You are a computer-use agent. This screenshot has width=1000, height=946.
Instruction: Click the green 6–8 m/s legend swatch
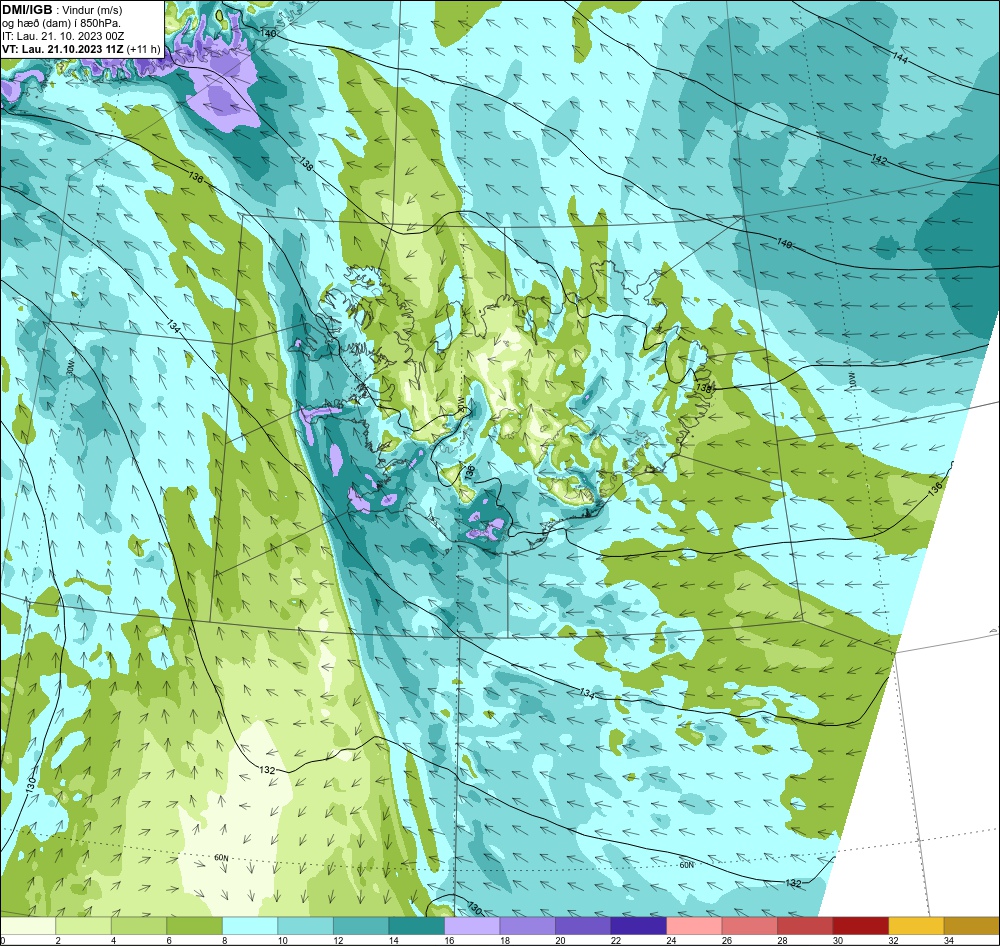pos(195,925)
